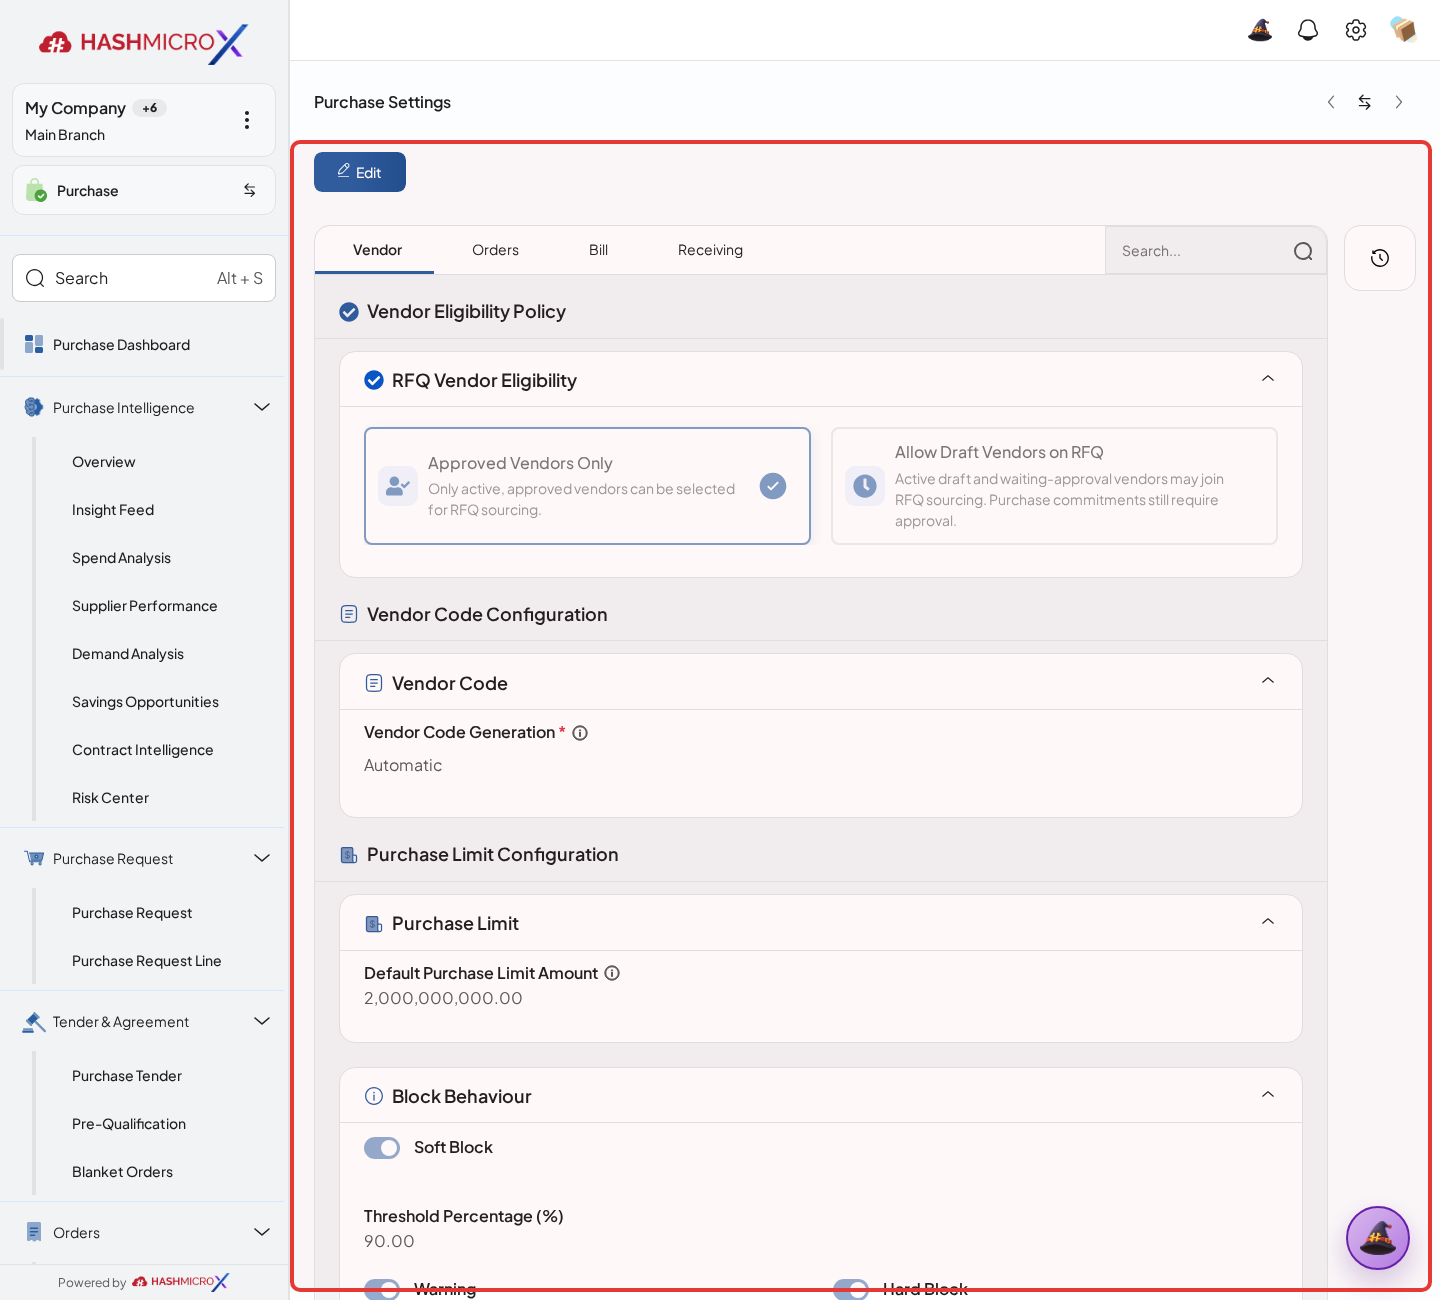1440x1300 pixels.
Task: Select Allow Draft Vendors on RFQ option
Action: (x=1054, y=486)
